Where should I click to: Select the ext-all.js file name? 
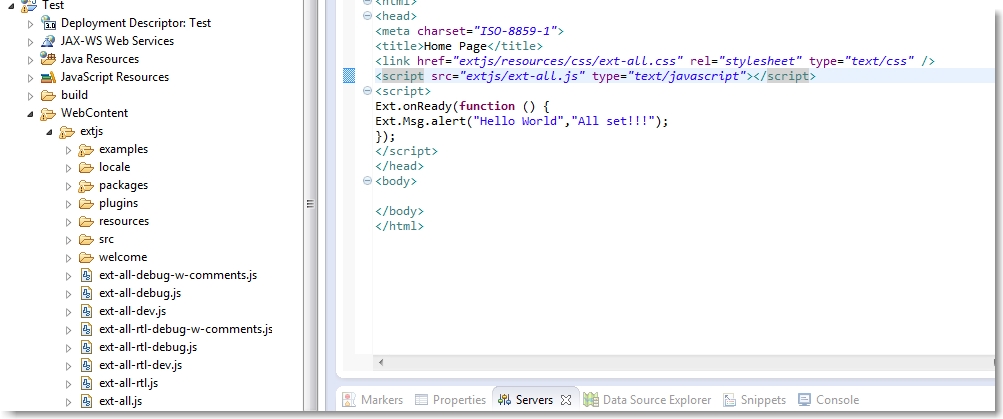click(x=120, y=401)
